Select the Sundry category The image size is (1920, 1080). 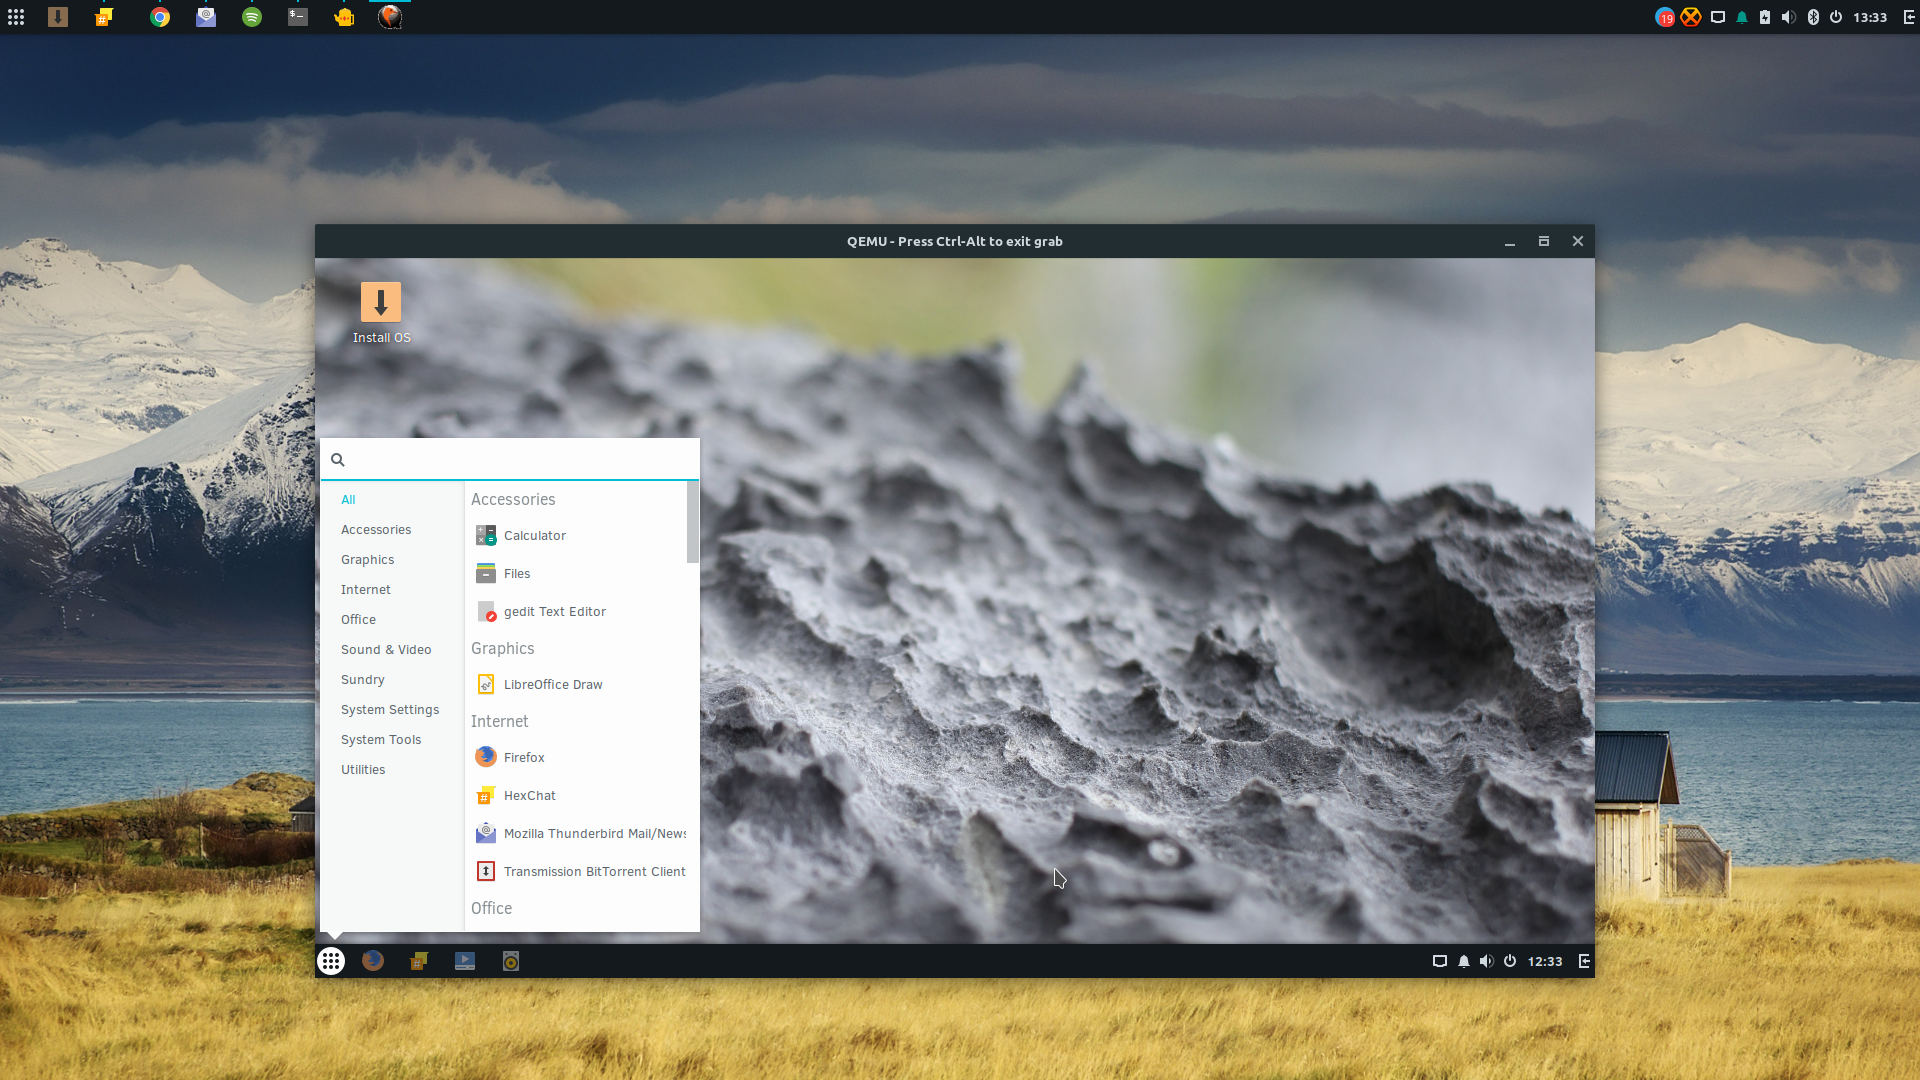[362, 680]
